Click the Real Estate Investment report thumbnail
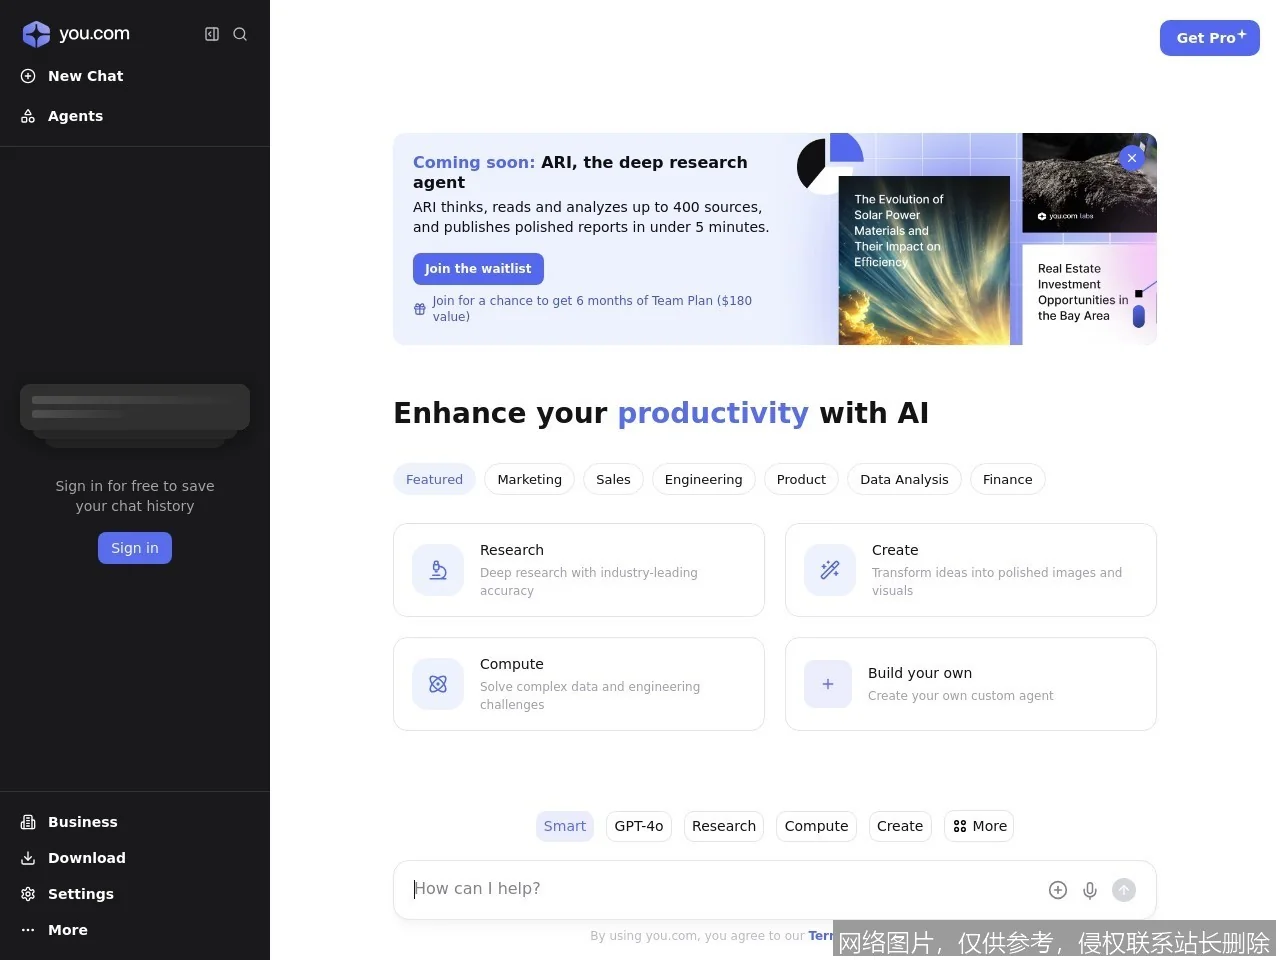The image size is (1280, 960). pyautogui.click(x=1090, y=295)
